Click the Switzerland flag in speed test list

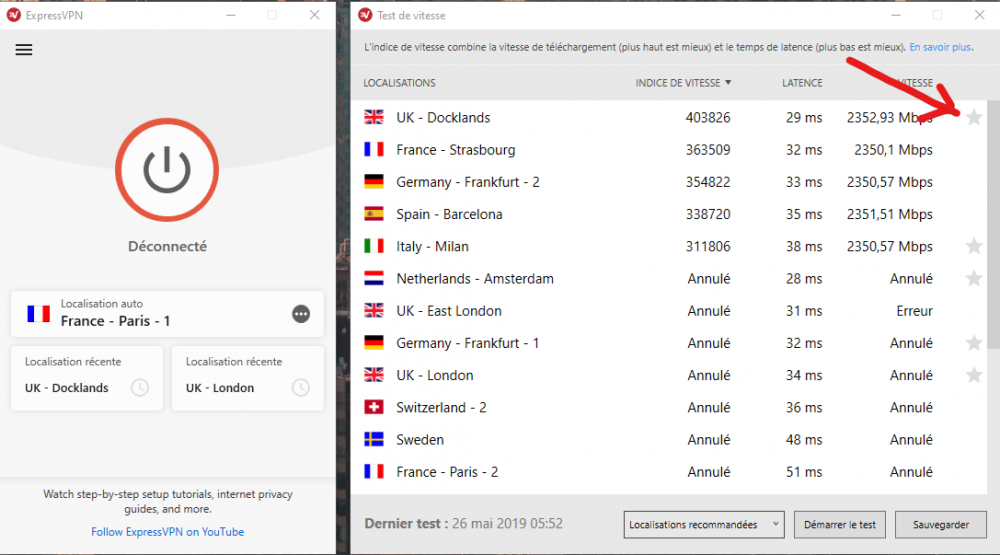374,407
